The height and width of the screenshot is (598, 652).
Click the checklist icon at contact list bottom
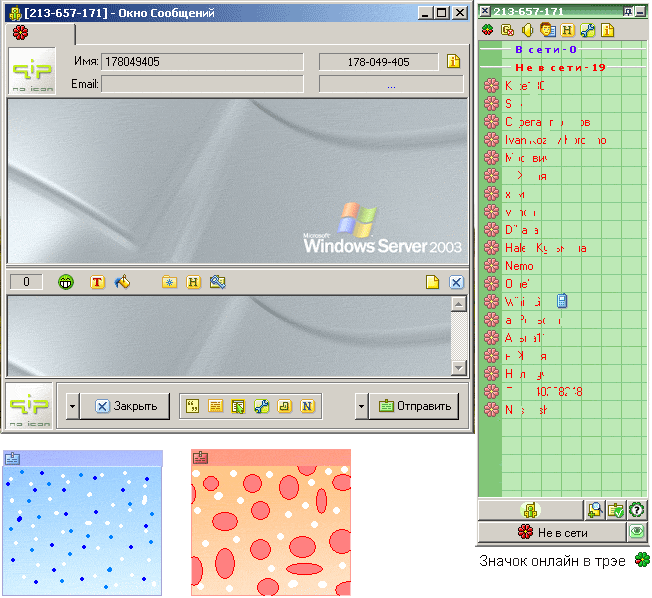[x=615, y=510]
